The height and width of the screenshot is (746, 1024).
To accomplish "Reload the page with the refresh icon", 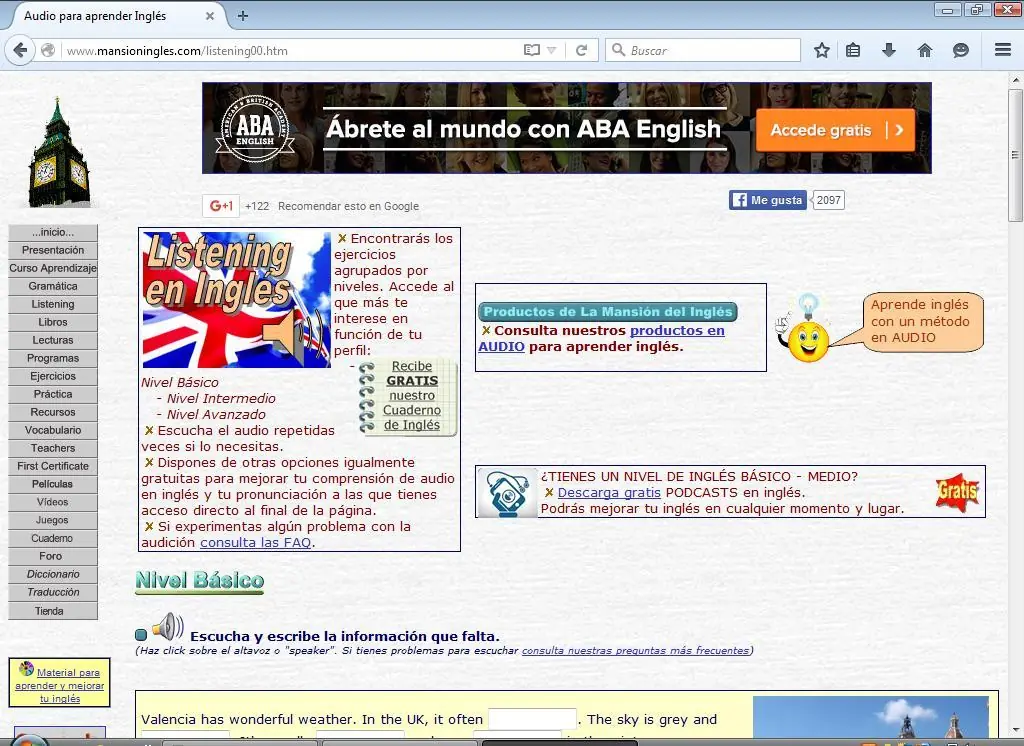I will (581, 50).
